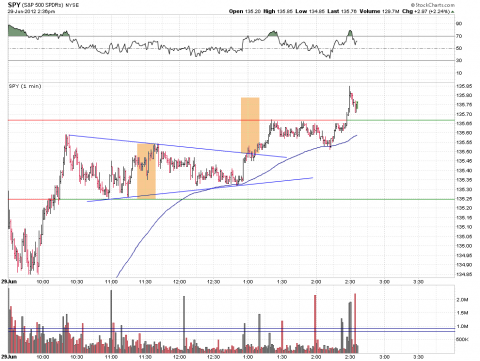Click the 1.5M volume axis label
Viewport: 480px width, 361px height.
point(462,313)
